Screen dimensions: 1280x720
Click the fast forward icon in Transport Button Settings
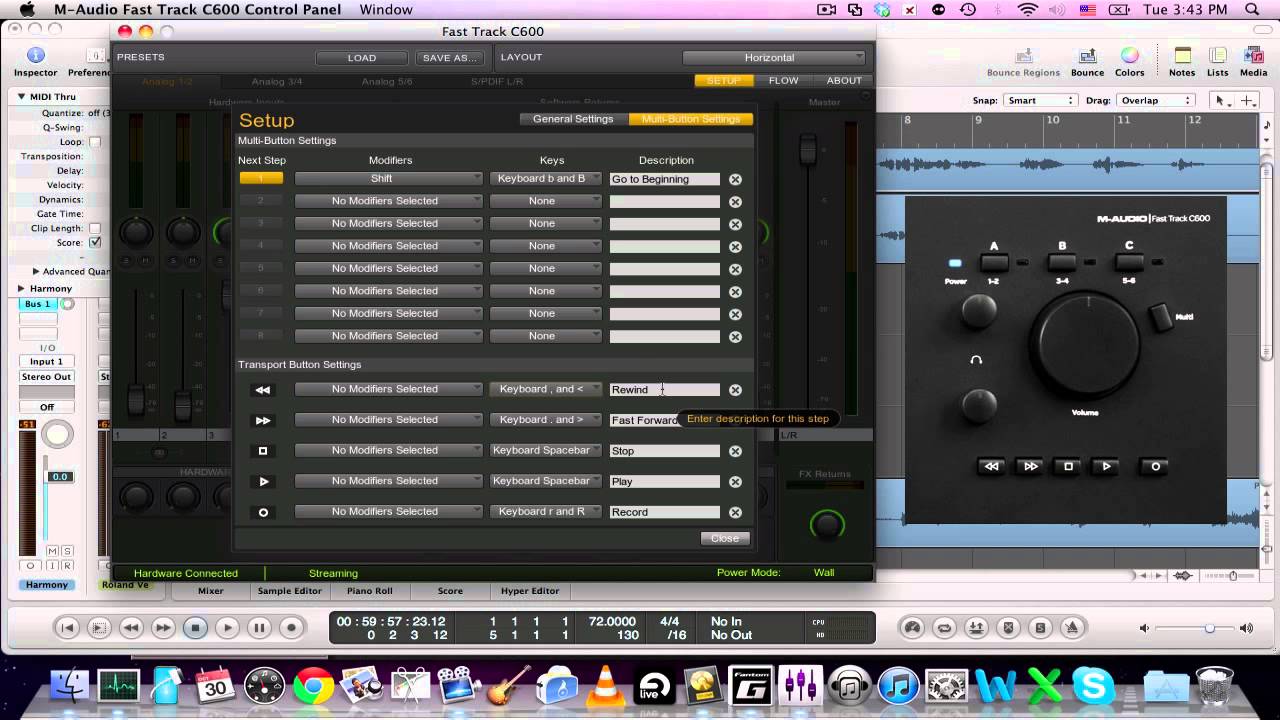coord(263,420)
